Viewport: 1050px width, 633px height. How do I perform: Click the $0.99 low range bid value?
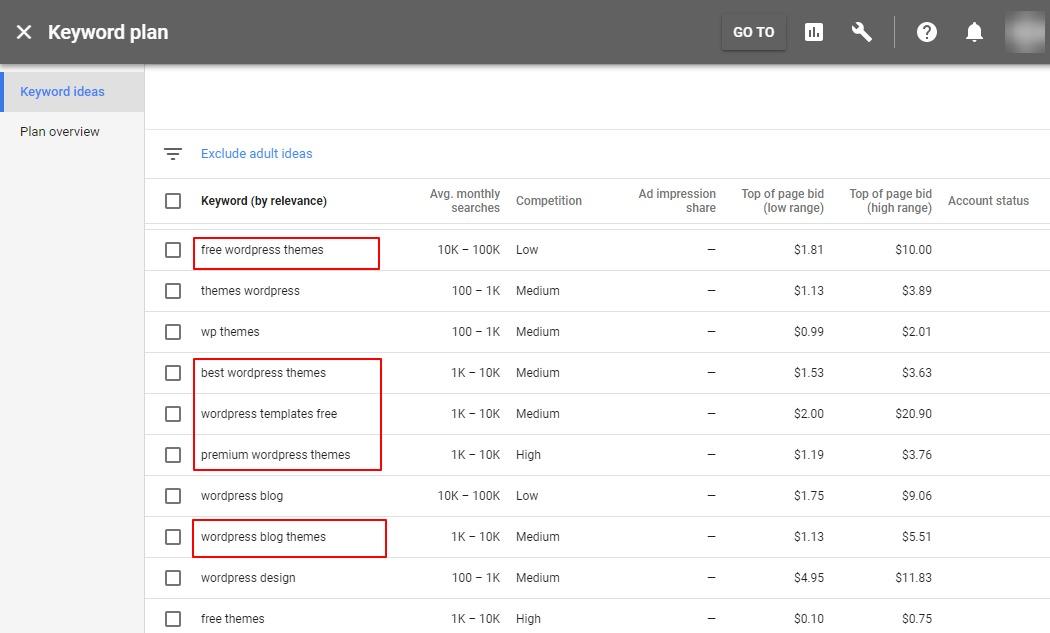point(809,332)
